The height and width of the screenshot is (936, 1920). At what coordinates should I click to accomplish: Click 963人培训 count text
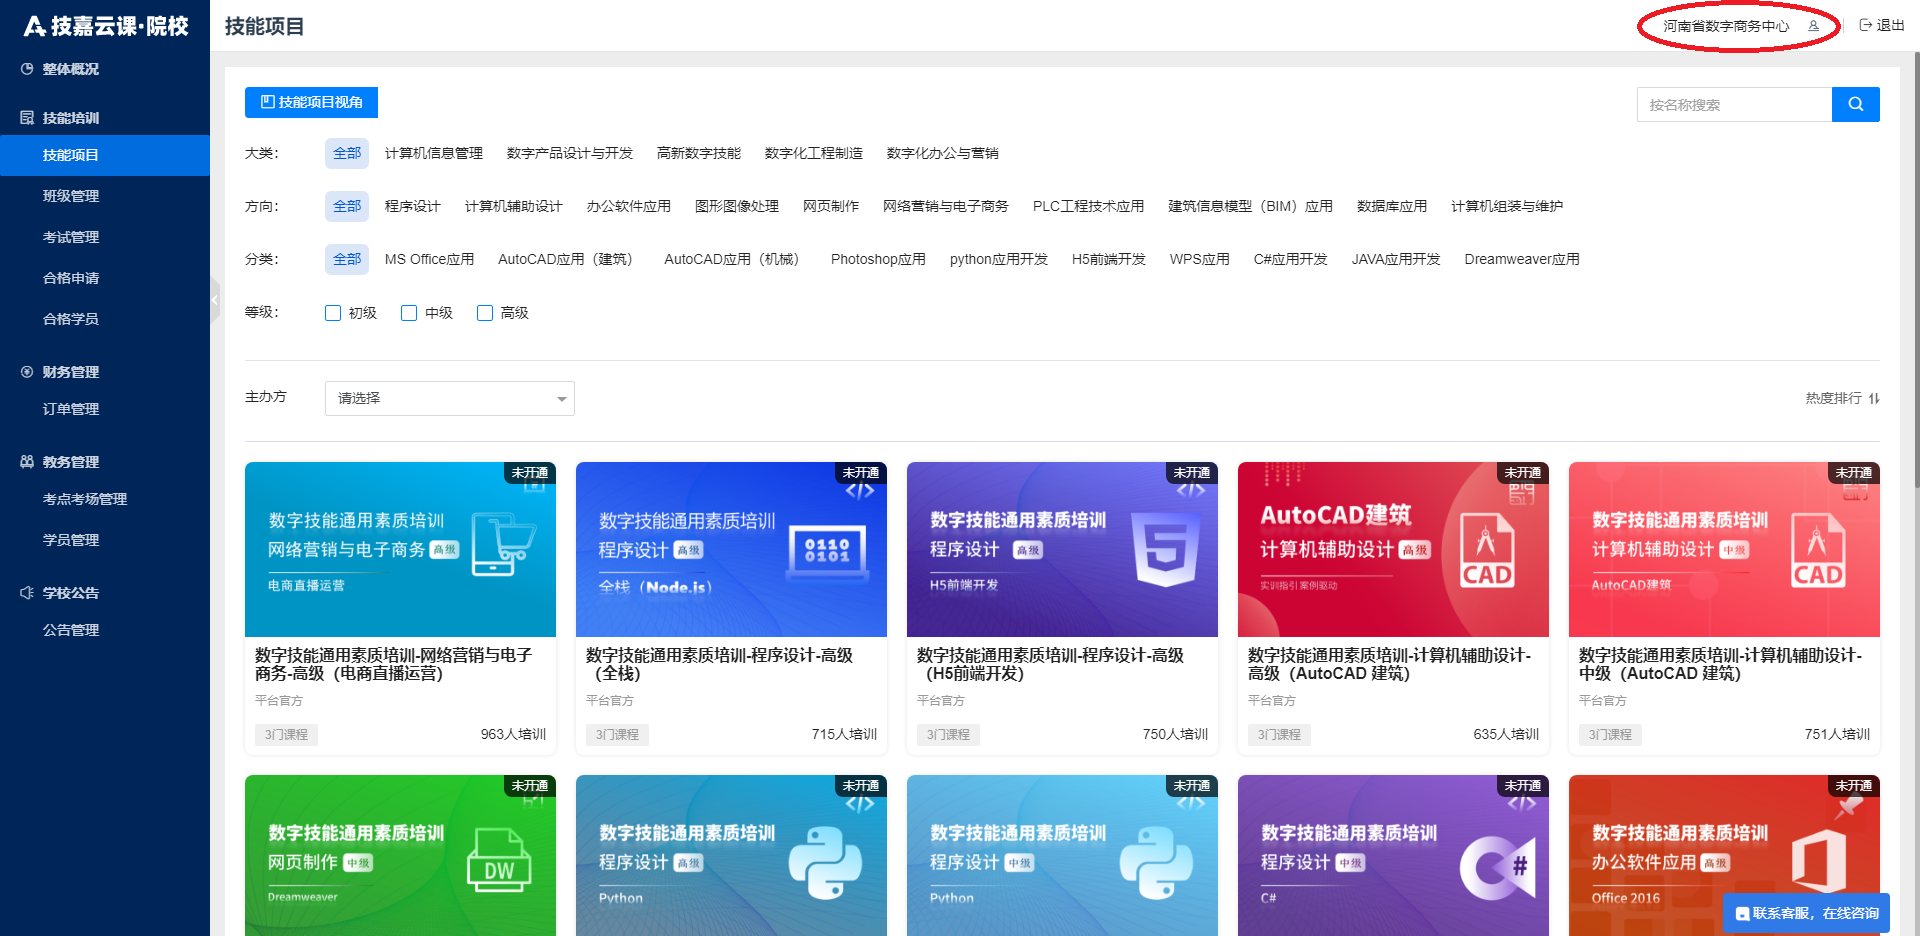point(513,734)
